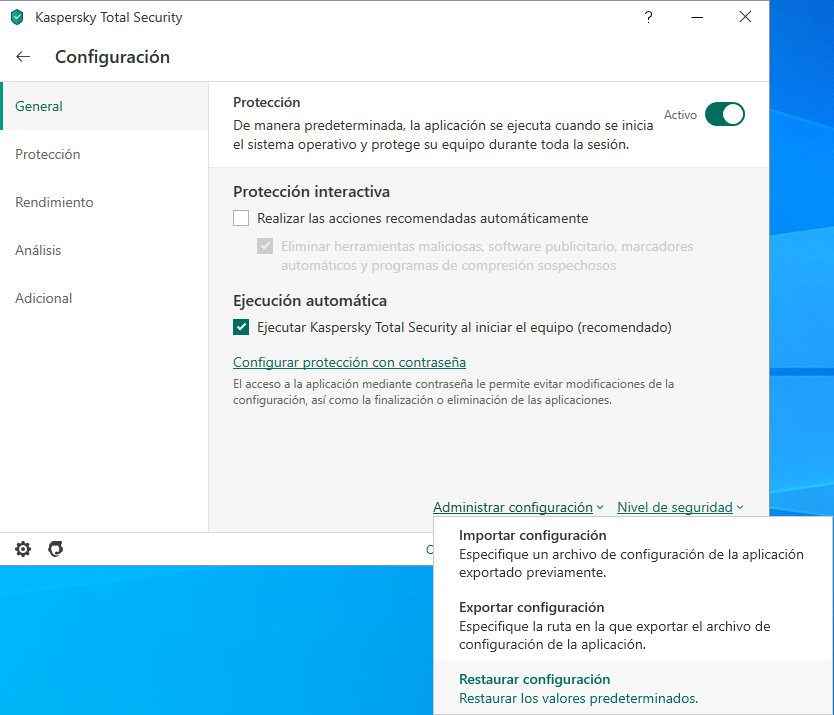834x715 pixels.
Task: Click the Configuración page title
Action: pos(112,57)
